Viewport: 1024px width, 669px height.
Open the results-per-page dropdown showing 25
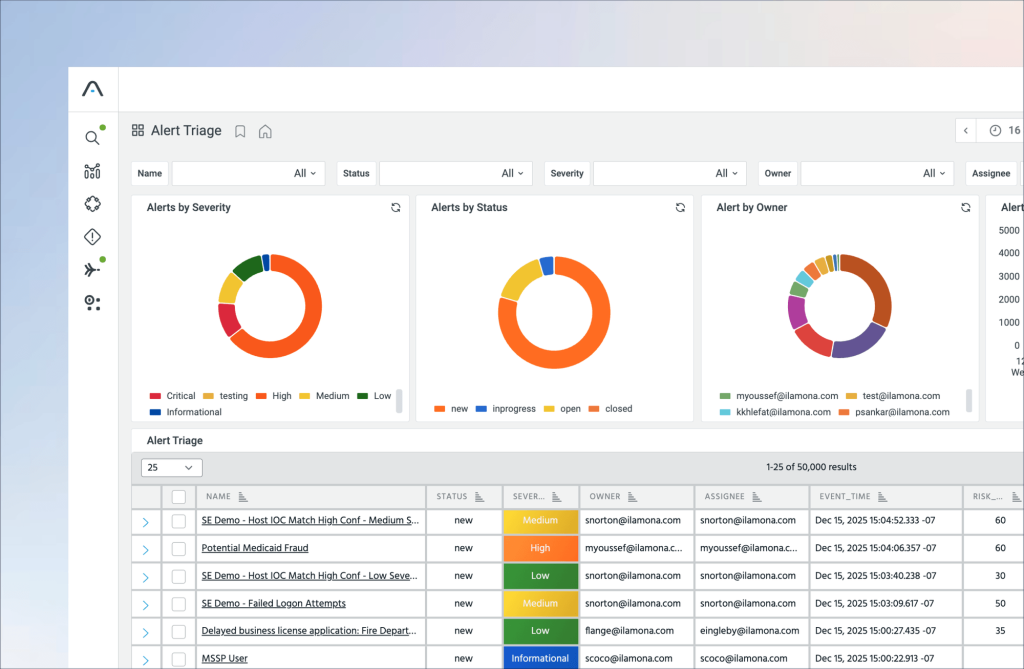[x=171, y=467]
